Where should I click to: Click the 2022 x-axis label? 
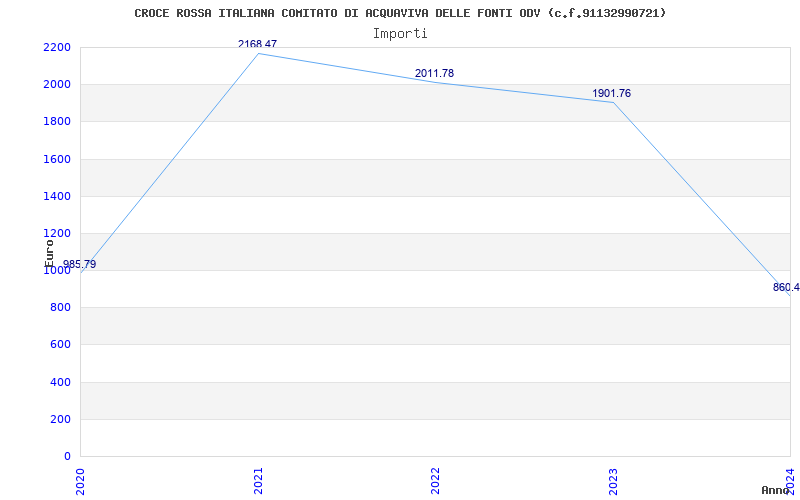(435, 481)
